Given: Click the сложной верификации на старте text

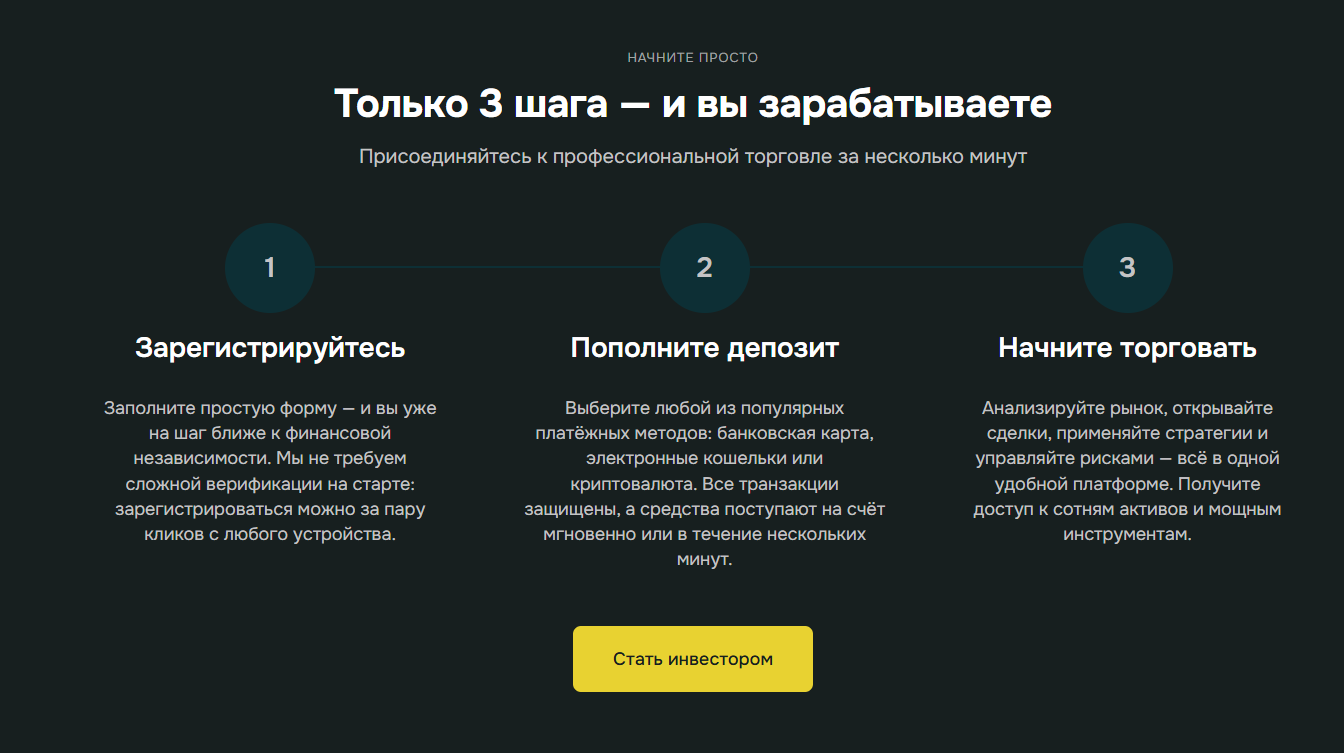Looking at the screenshot, I should [270, 484].
